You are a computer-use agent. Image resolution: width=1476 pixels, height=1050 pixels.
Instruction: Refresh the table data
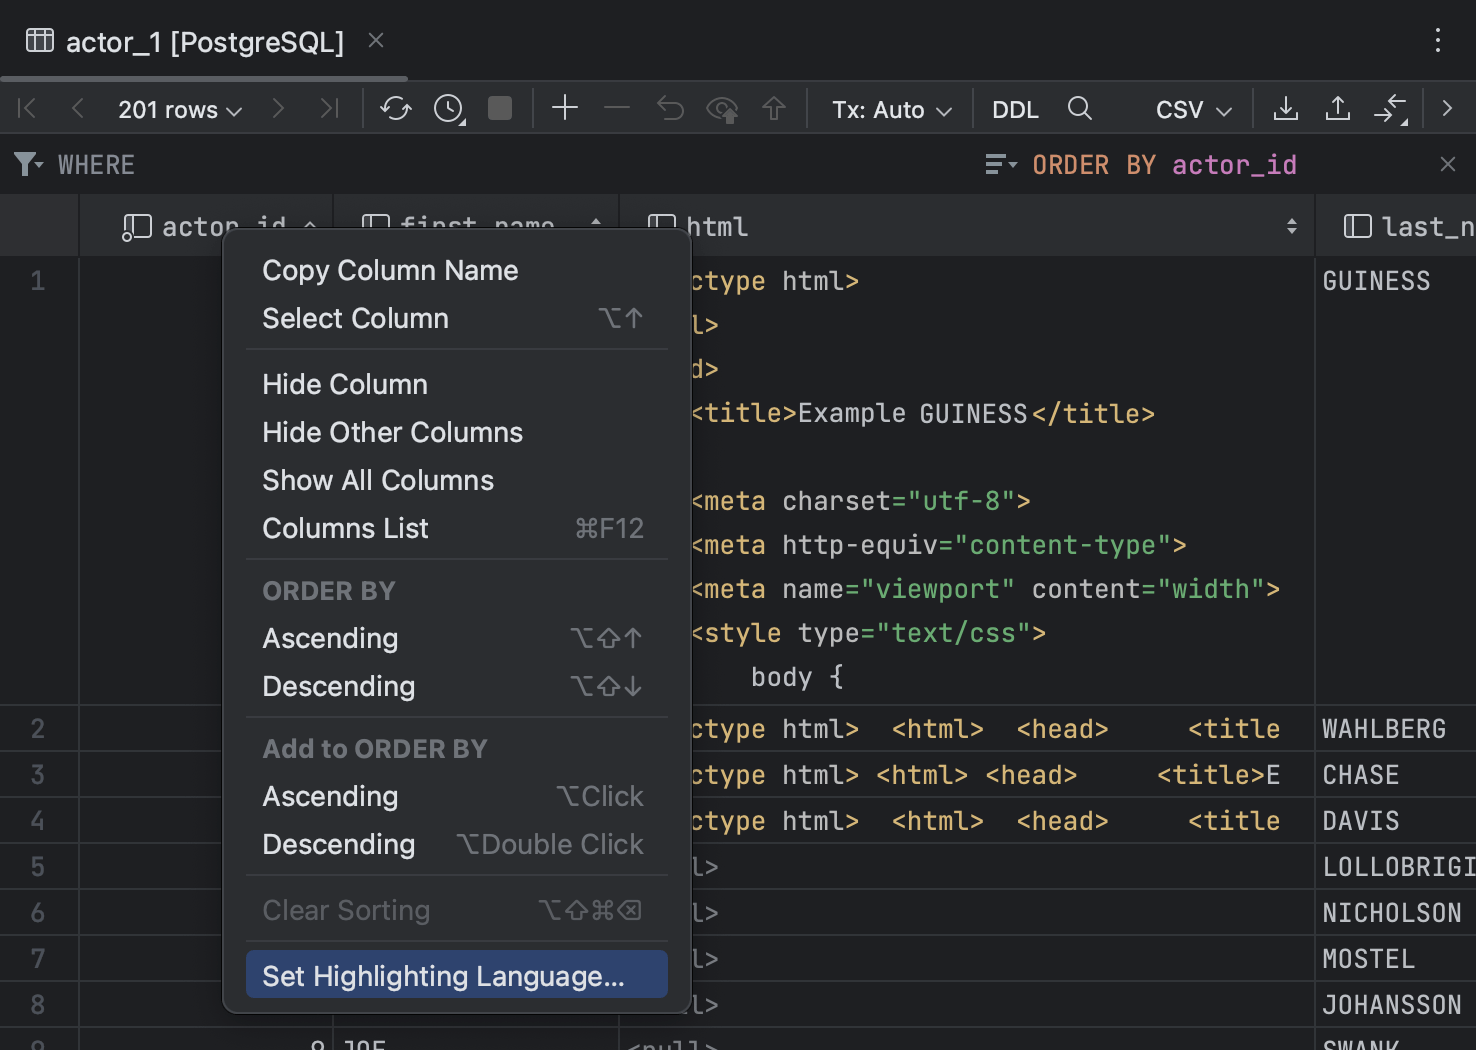[395, 108]
